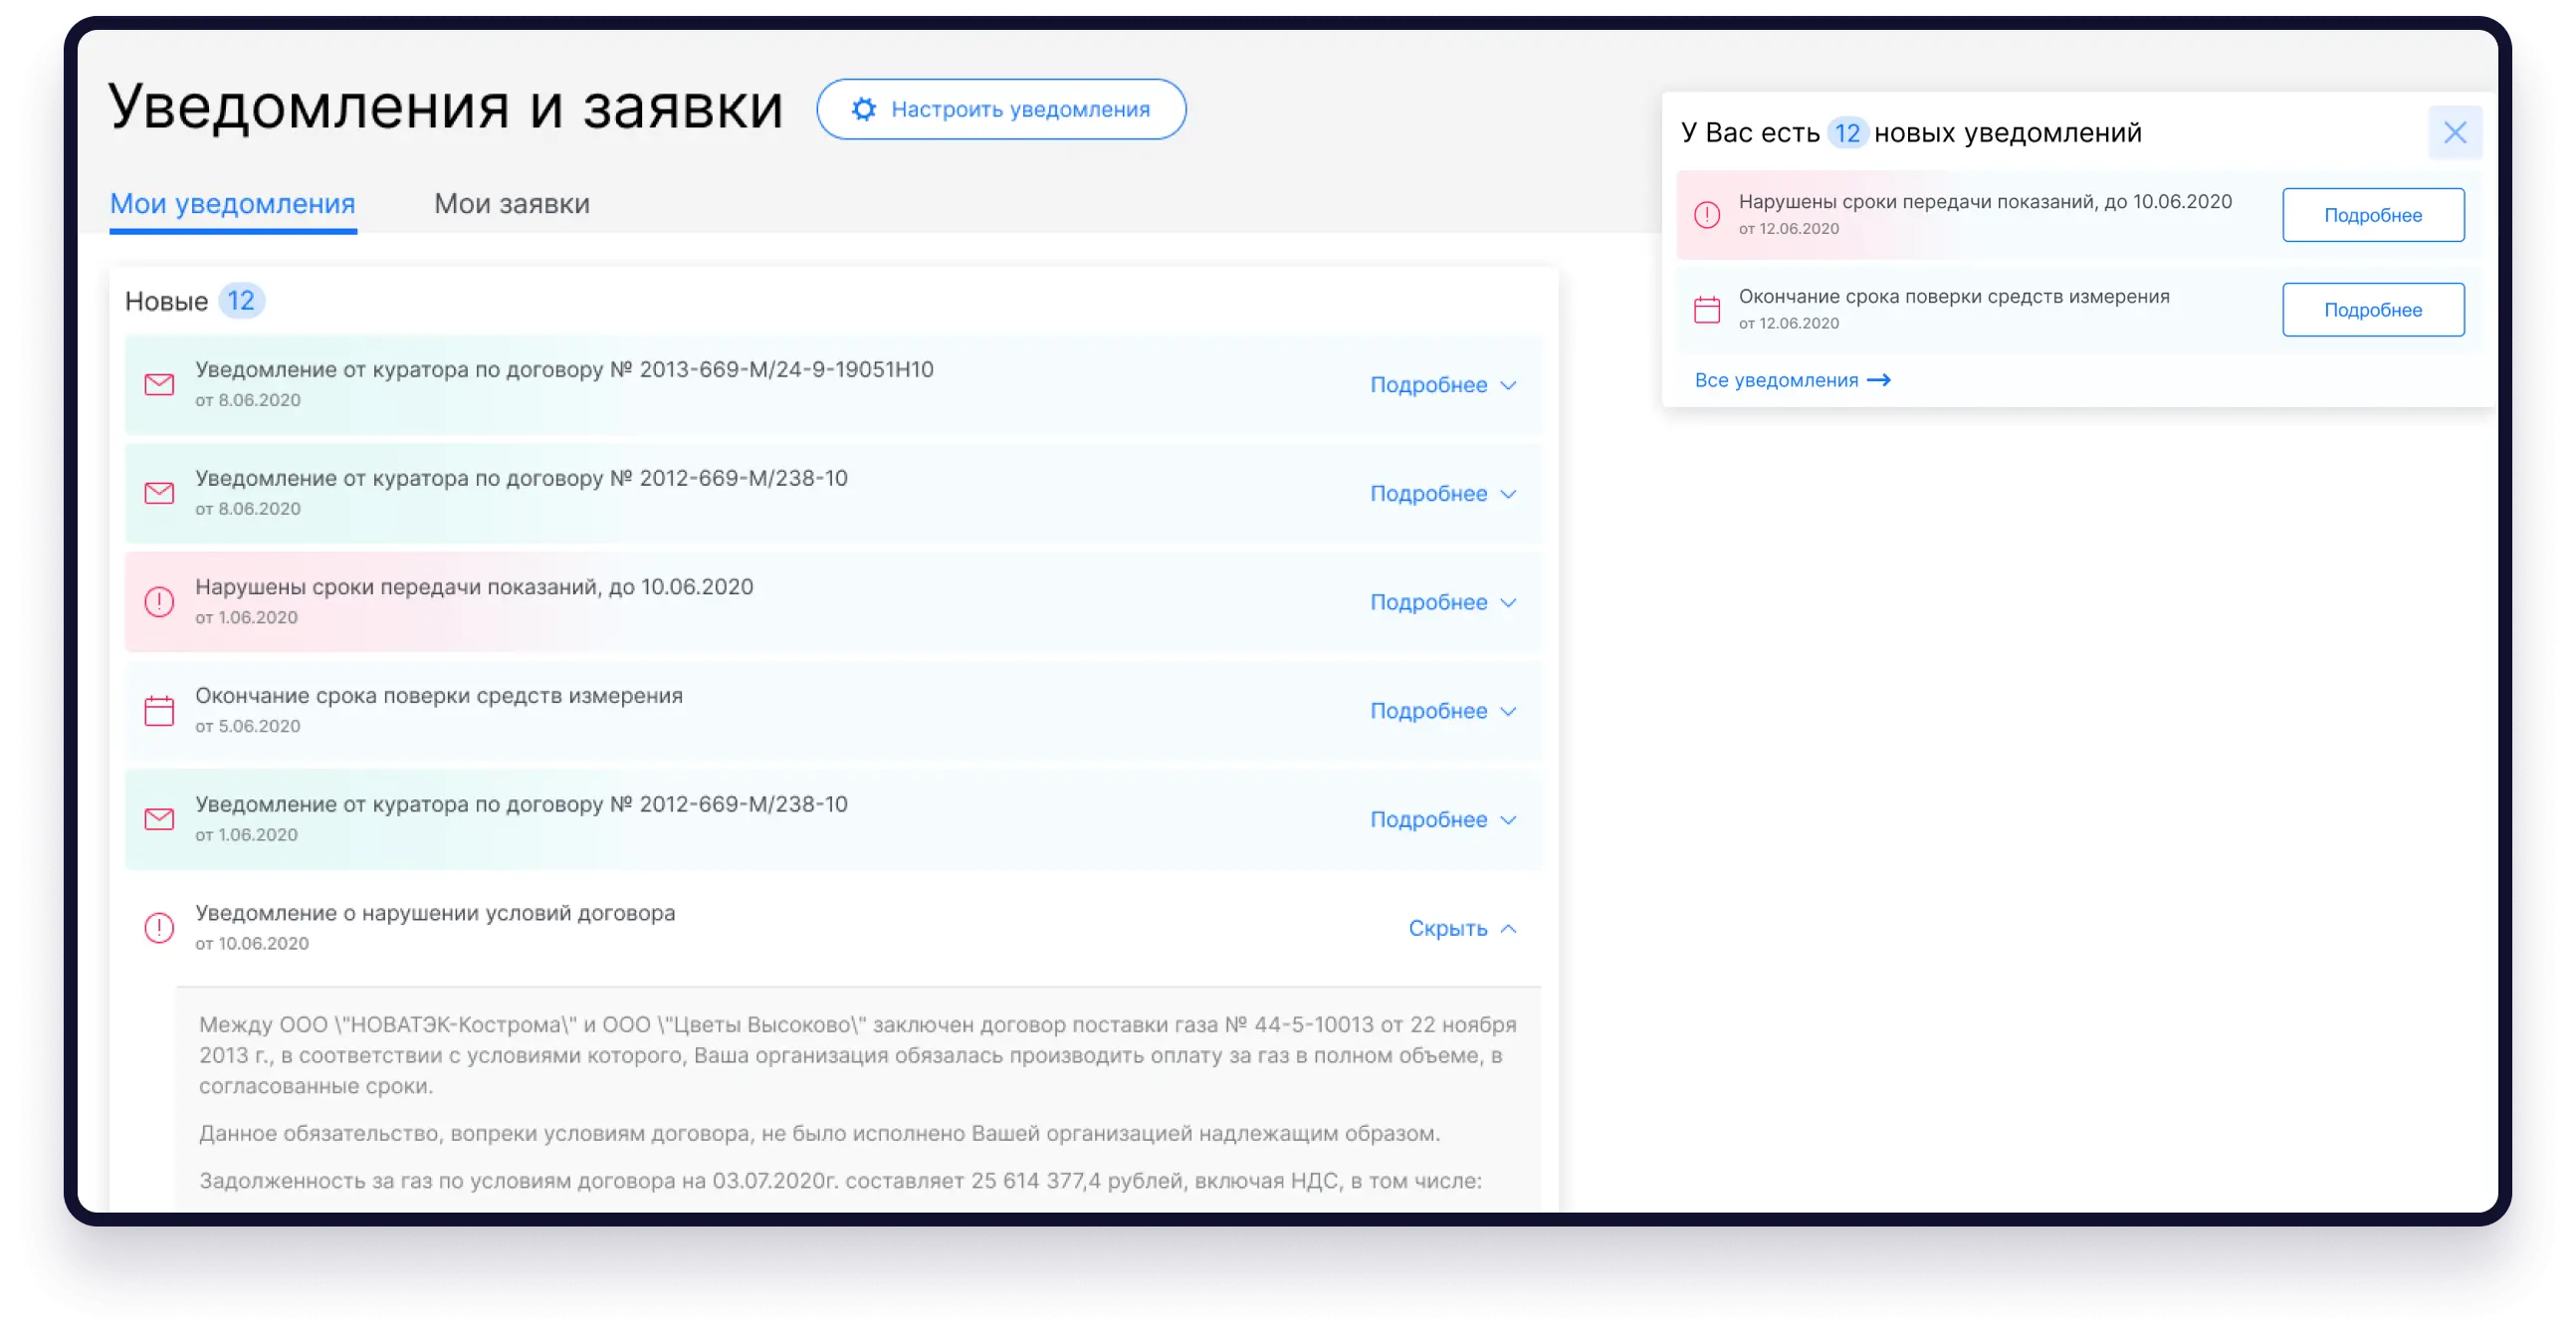Click the gear icon in Настроить уведомления
Screen dimensions: 2576x1338
[863, 109]
